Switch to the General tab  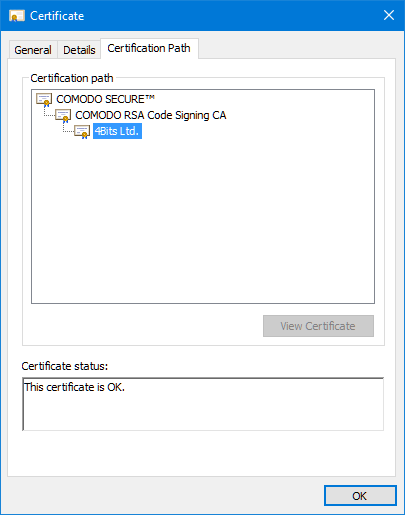coord(33,50)
